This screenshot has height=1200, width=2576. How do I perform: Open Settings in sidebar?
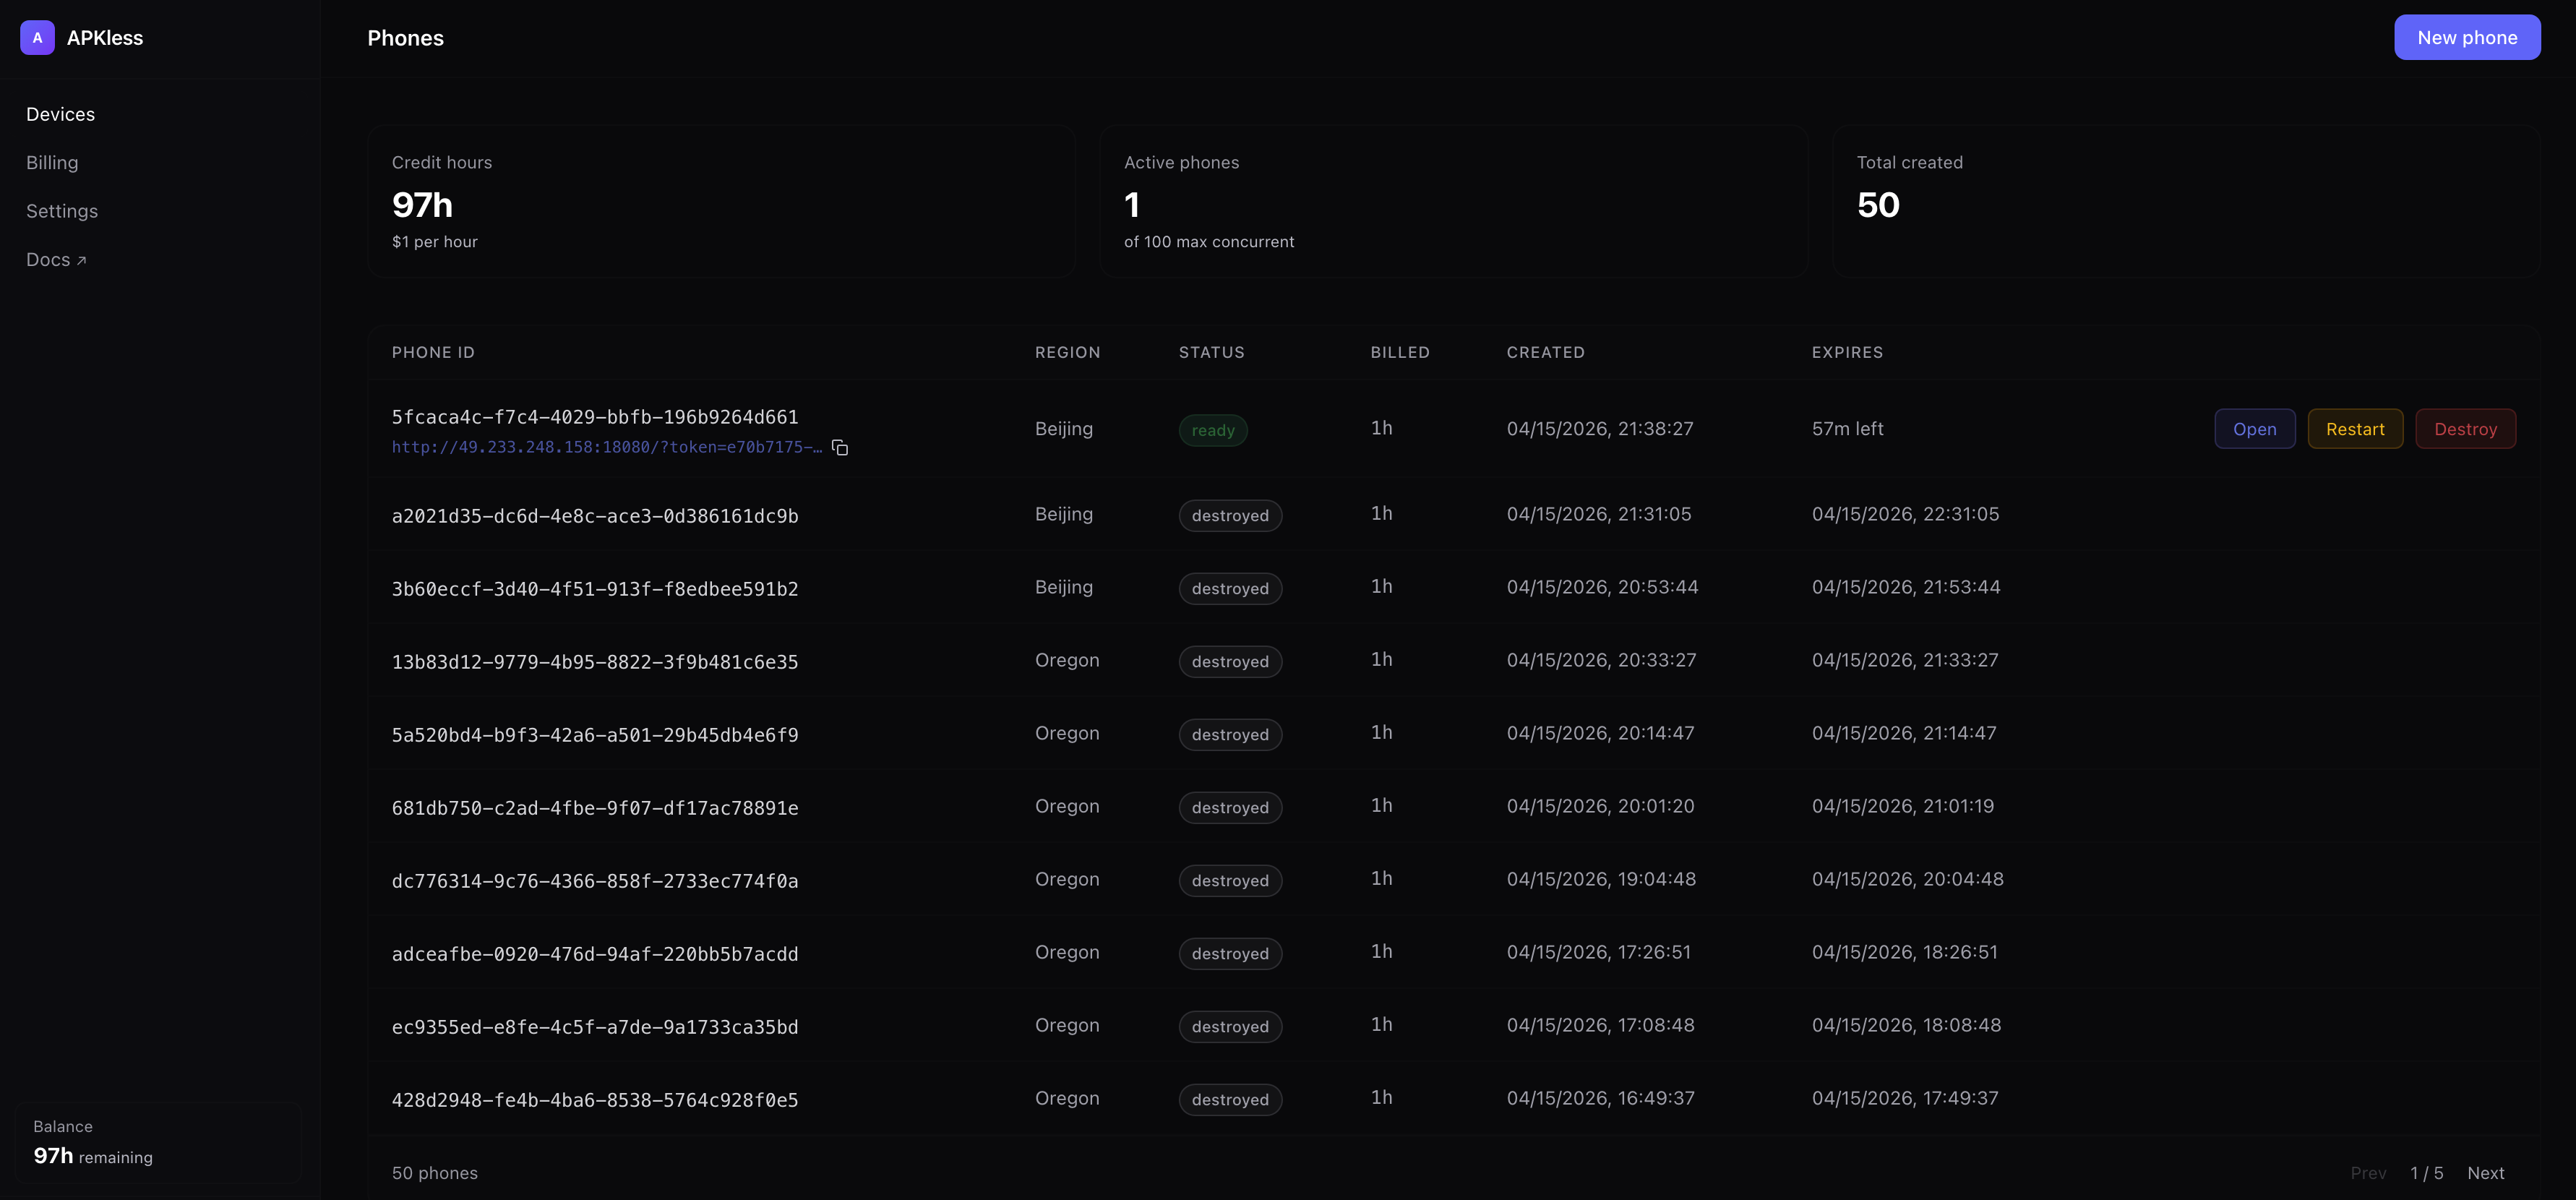[62, 211]
